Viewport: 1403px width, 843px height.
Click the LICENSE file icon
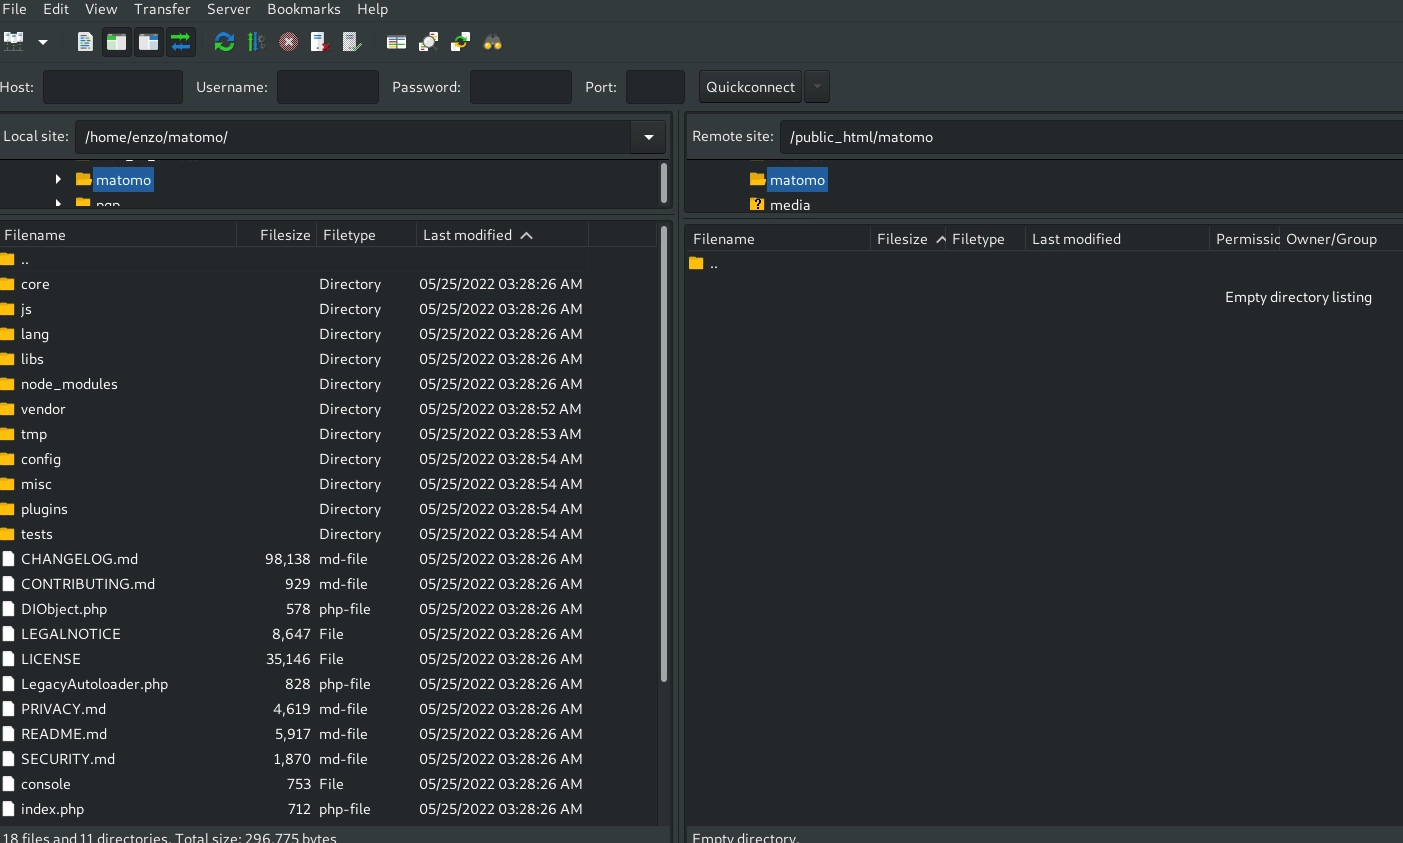pos(9,659)
